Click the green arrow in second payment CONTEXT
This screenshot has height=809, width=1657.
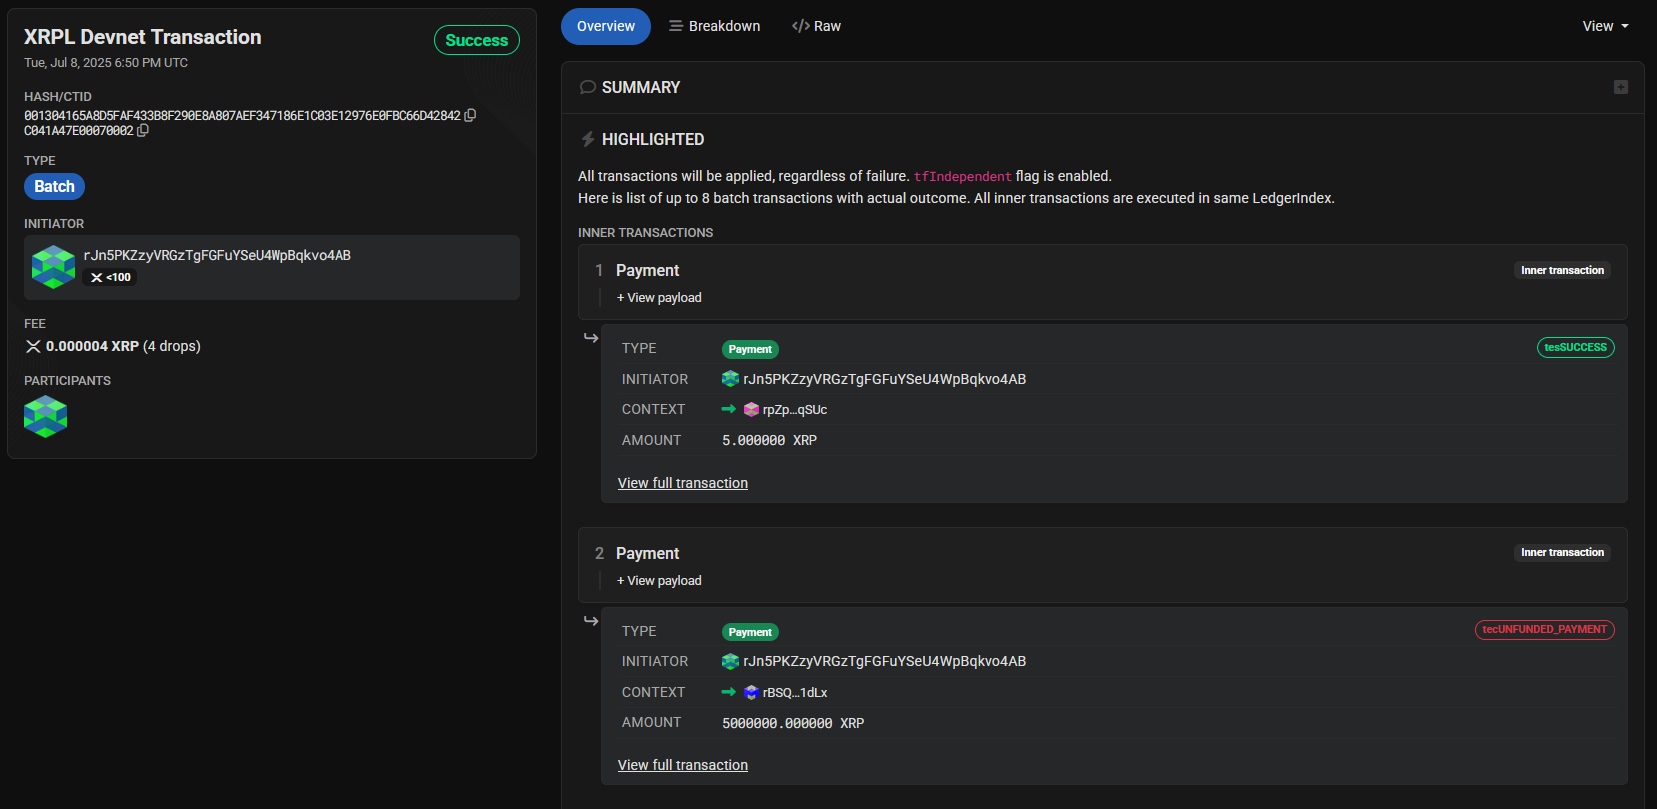point(728,692)
